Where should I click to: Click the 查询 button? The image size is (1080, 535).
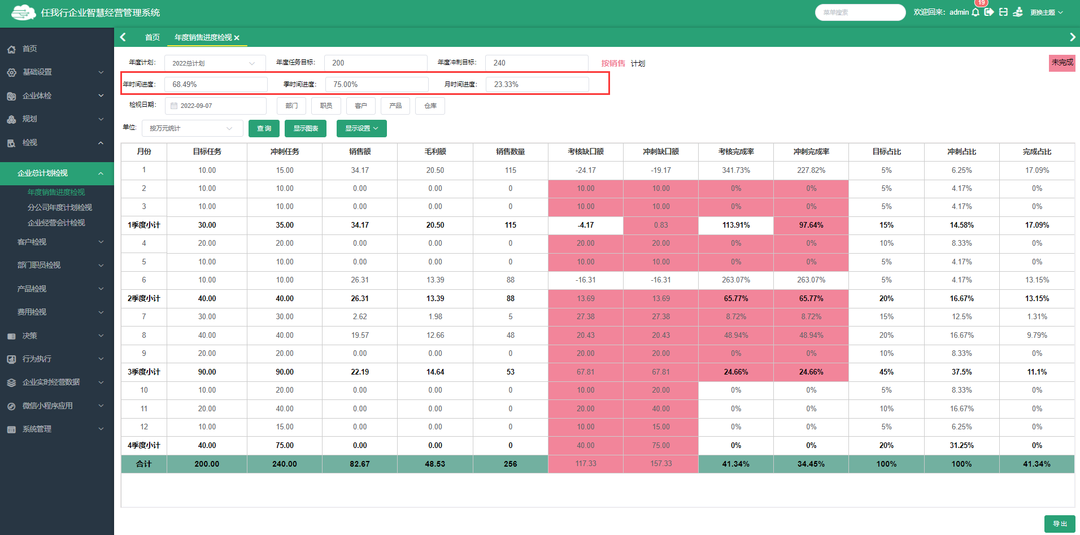(264, 128)
